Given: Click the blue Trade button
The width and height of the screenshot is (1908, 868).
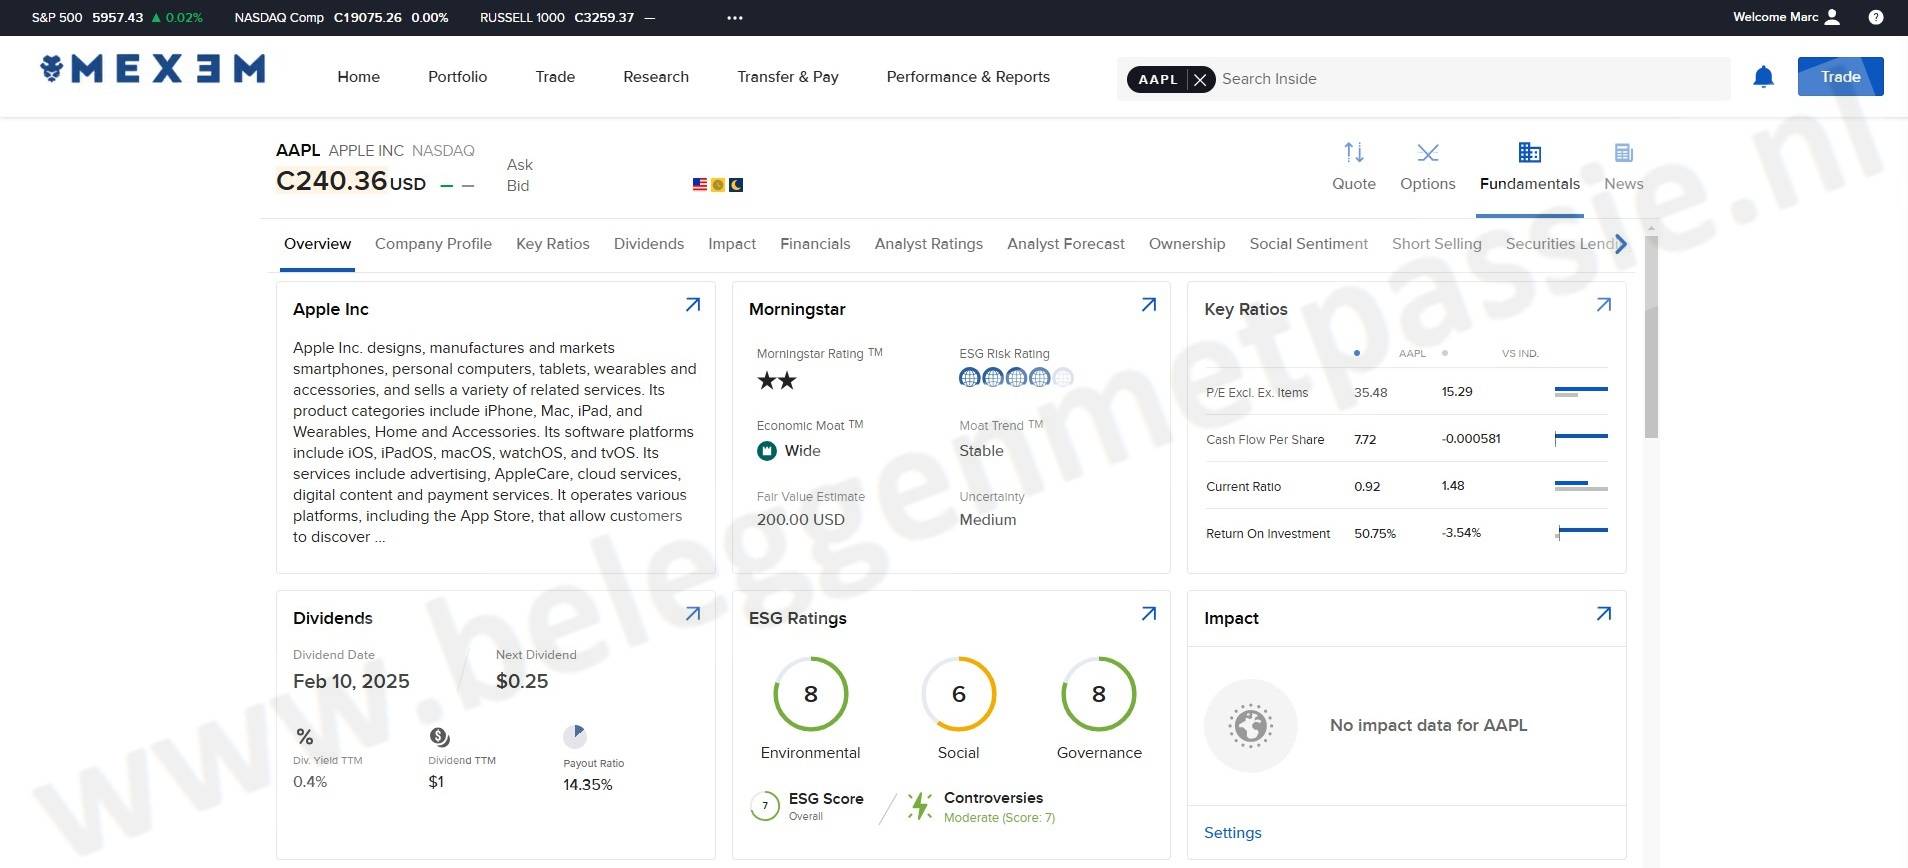Looking at the screenshot, I should [x=1840, y=77].
